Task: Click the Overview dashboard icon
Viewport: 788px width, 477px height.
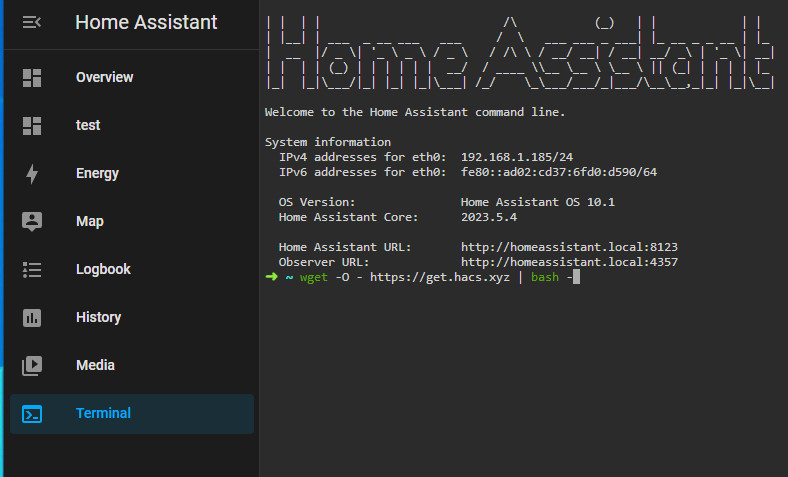Action: pyautogui.click(x=32, y=78)
